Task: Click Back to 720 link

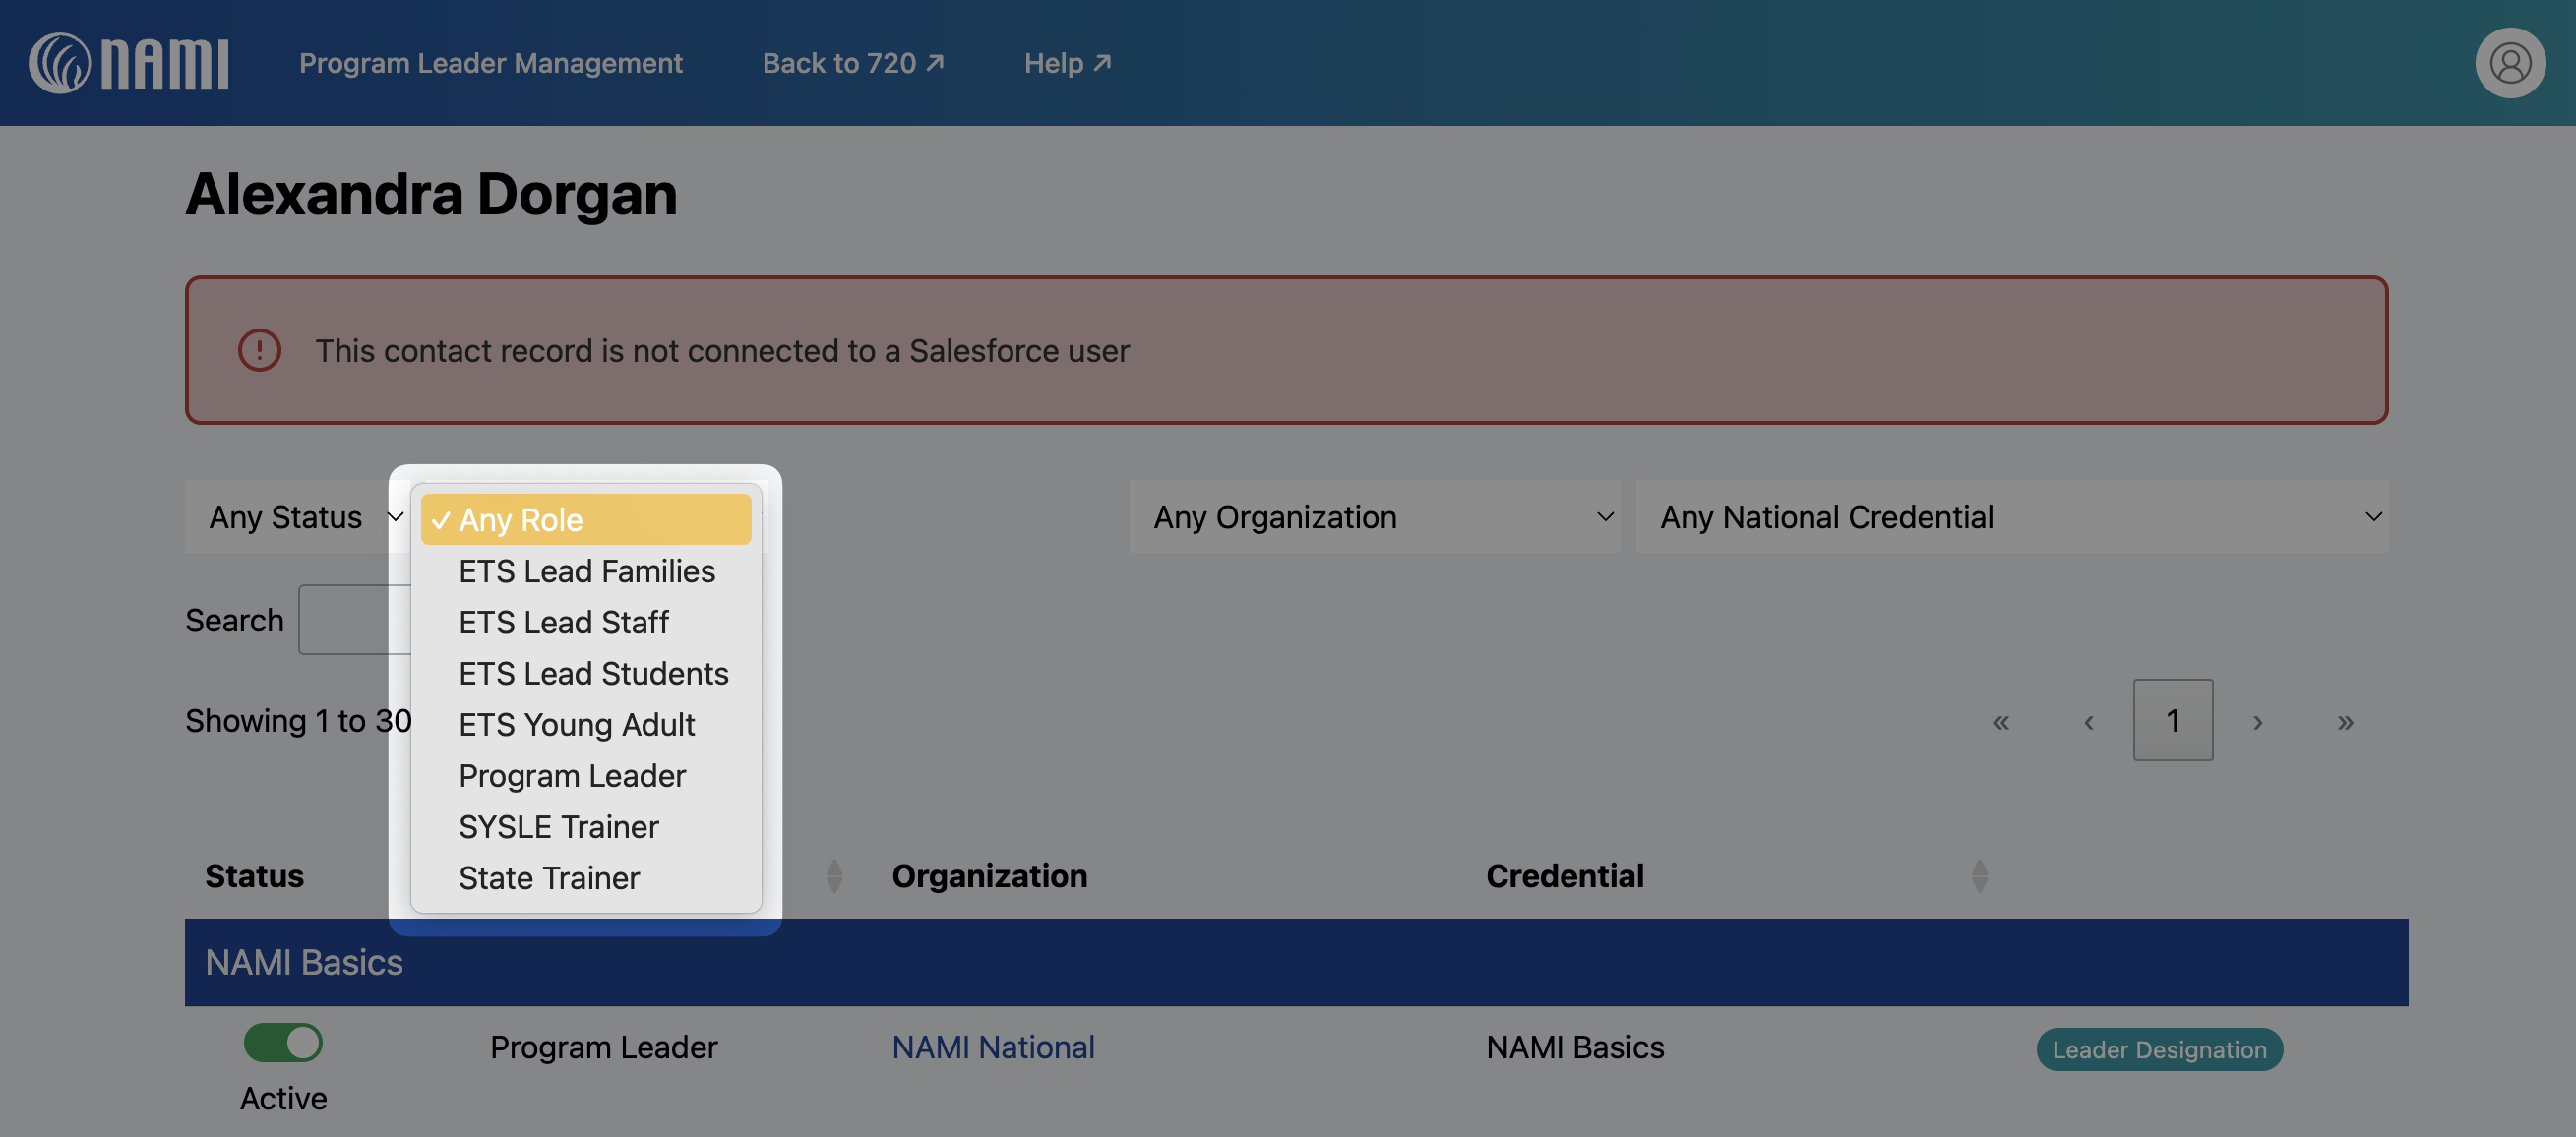Action: tap(852, 63)
